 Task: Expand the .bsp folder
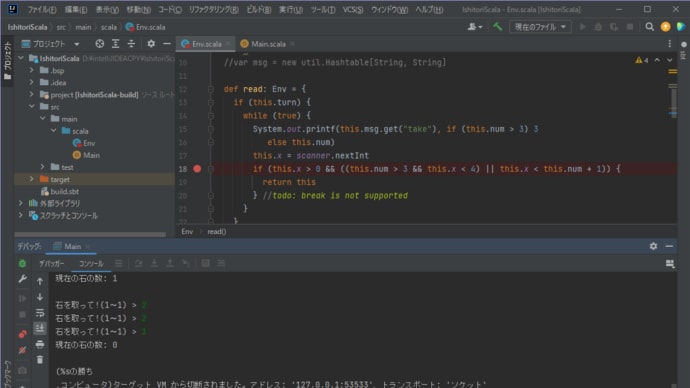pos(31,70)
